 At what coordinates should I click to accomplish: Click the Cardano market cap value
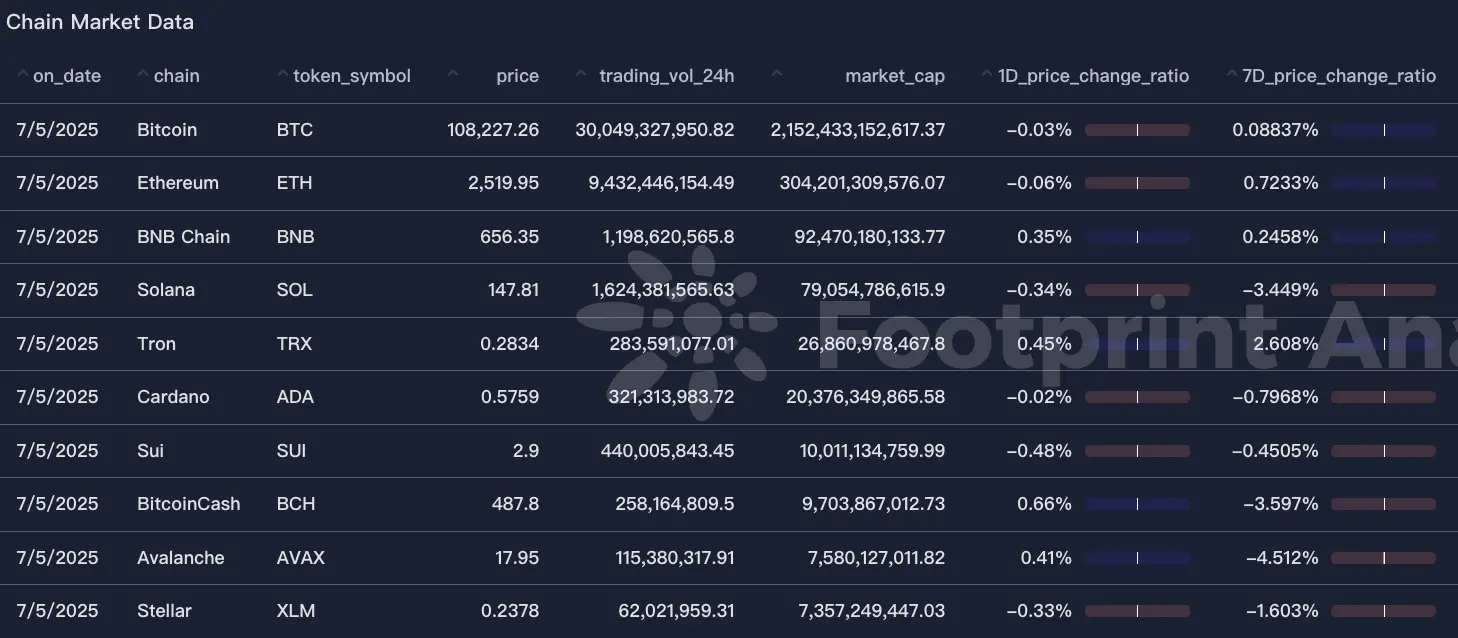point(866,396)
